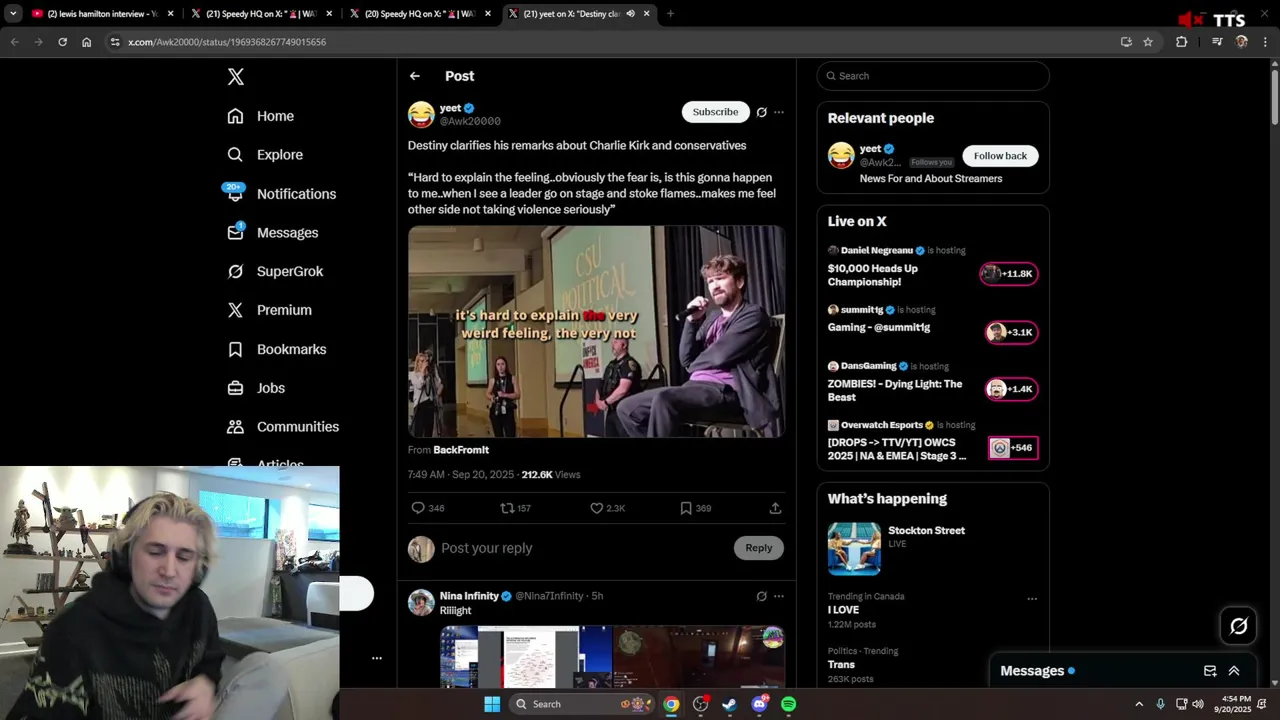Image resolution: width=1280 pixels, height=720 pixels.
Task: Open Messages from the sidebar
Action: tap(272, 233)
